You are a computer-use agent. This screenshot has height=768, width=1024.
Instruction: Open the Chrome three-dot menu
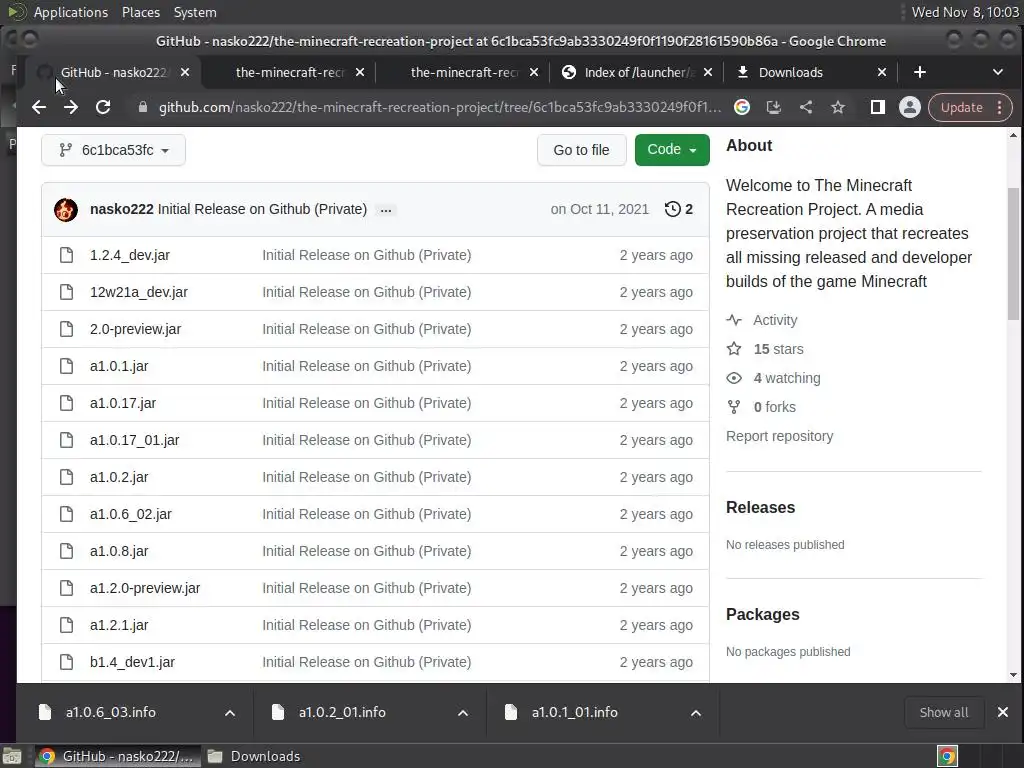(1000, 107)
